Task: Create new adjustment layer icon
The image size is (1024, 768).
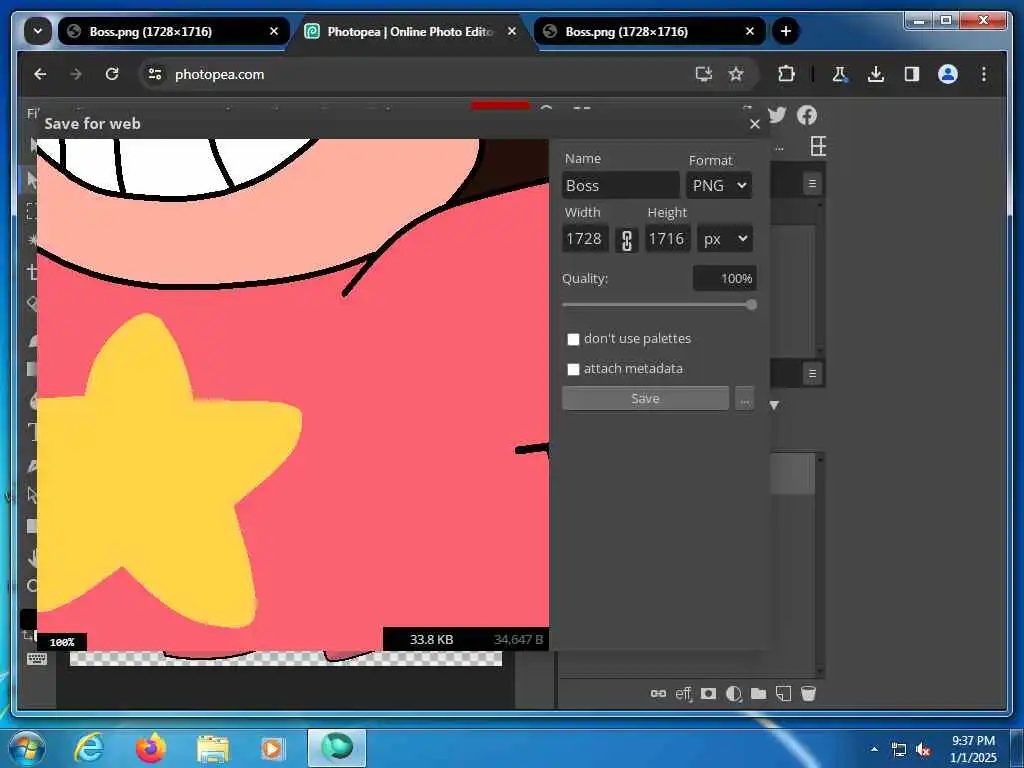Action: (x=733, y=694)
